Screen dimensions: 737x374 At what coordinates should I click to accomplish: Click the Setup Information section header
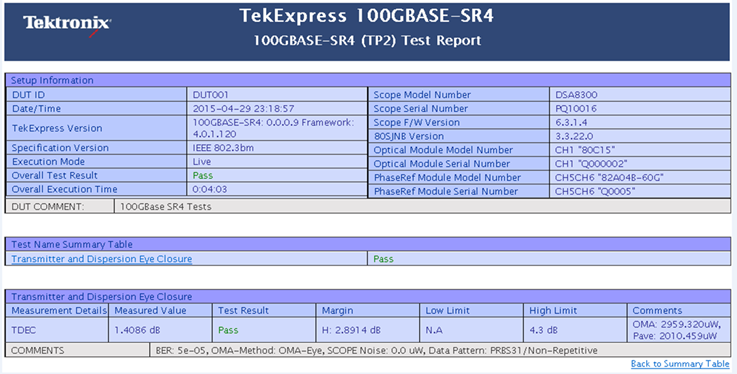pyautogui.click(x=368, y=80)
